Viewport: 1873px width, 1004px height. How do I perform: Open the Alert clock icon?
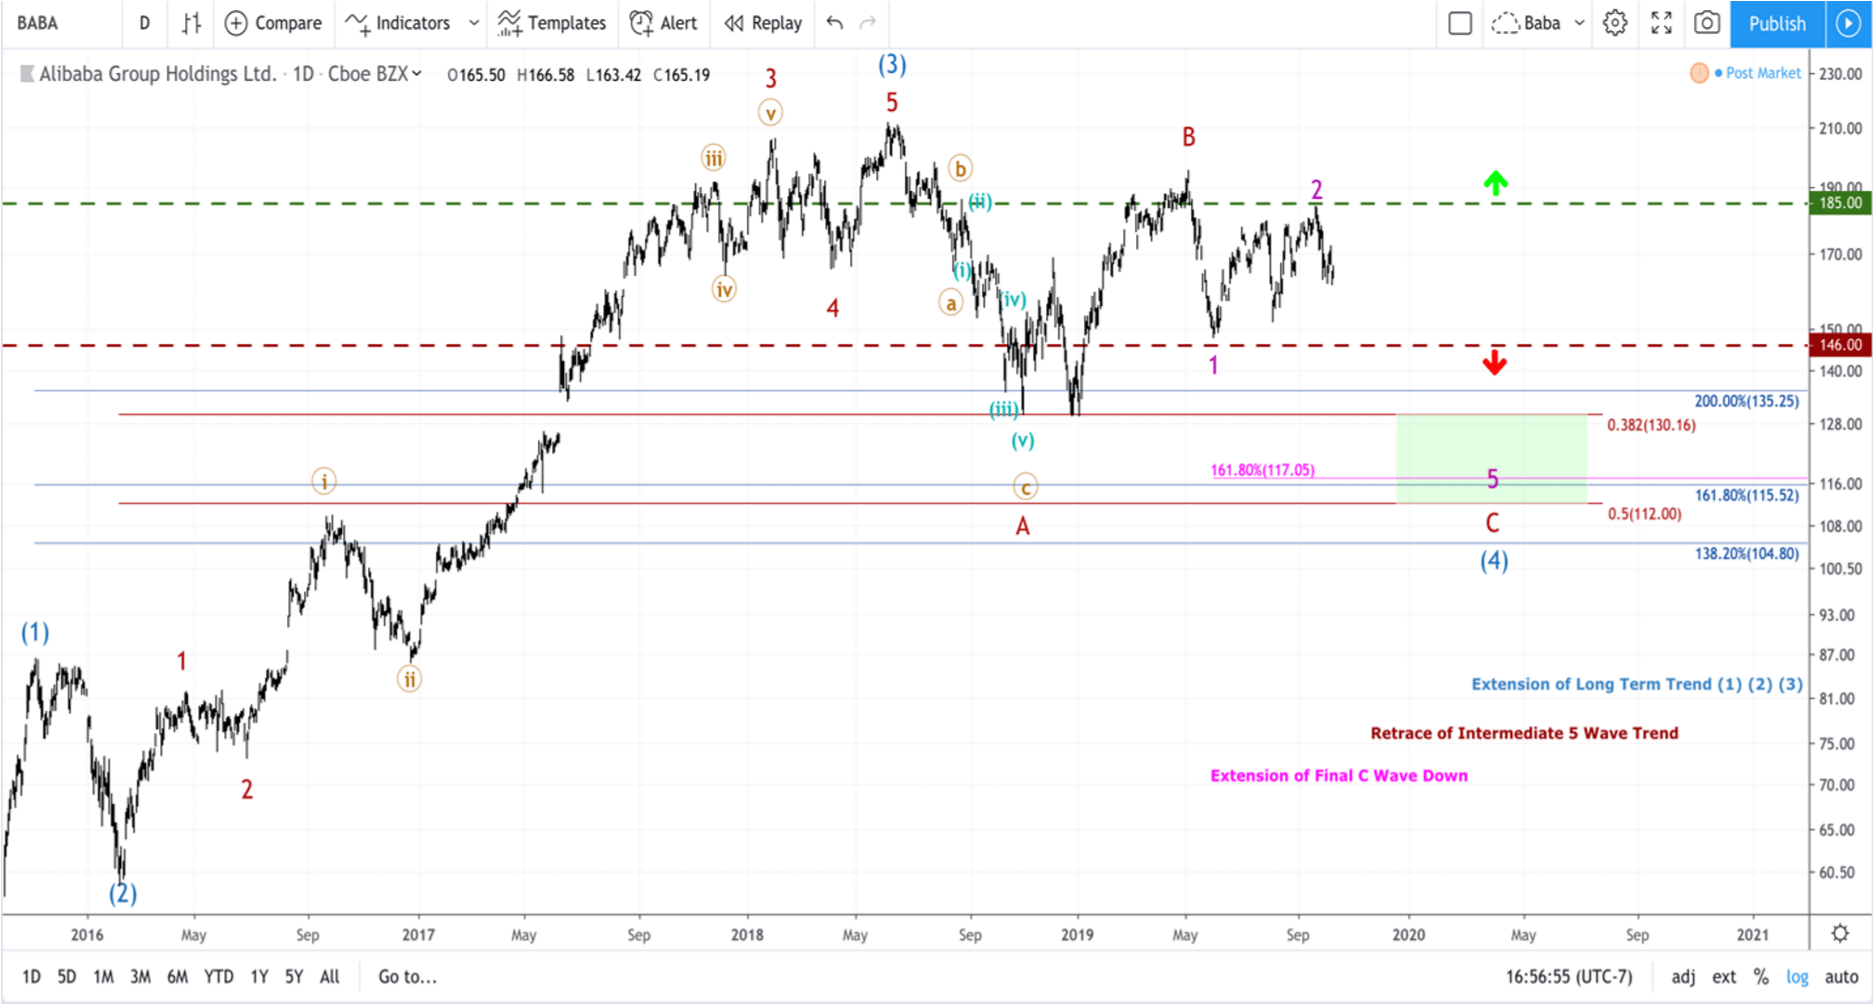pos(641,23)
